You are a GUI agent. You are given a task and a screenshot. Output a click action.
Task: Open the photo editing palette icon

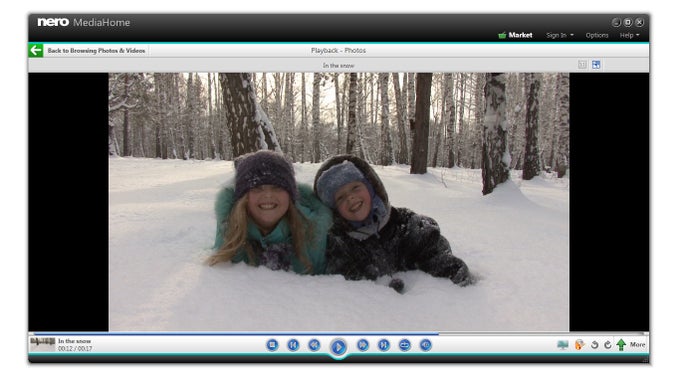[x=579, y=345]
